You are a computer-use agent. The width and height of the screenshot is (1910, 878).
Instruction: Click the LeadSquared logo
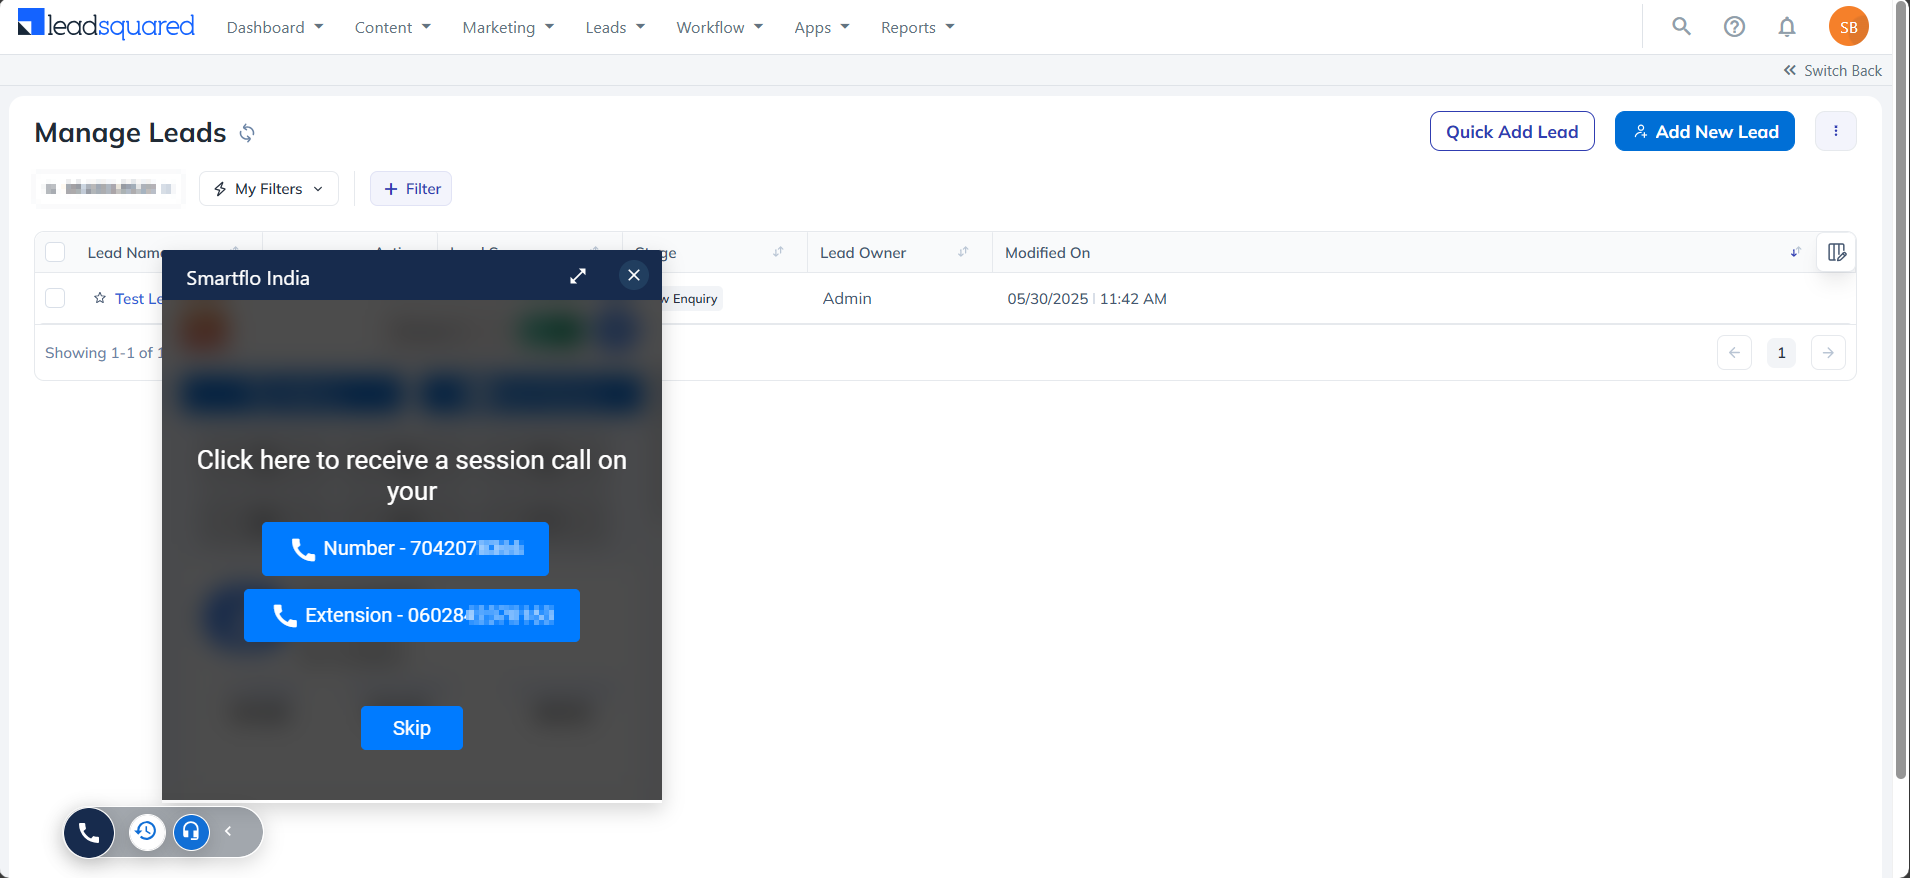[x=106, y=24]
